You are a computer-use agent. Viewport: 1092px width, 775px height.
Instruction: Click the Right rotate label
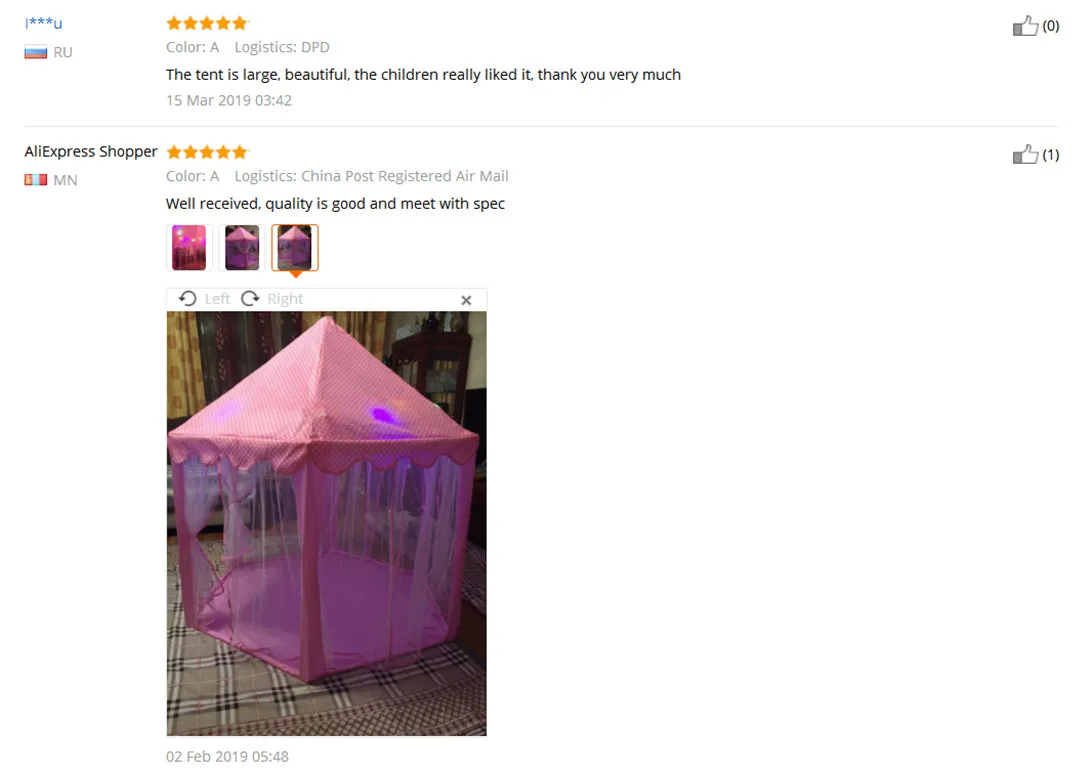coord(285,299)
